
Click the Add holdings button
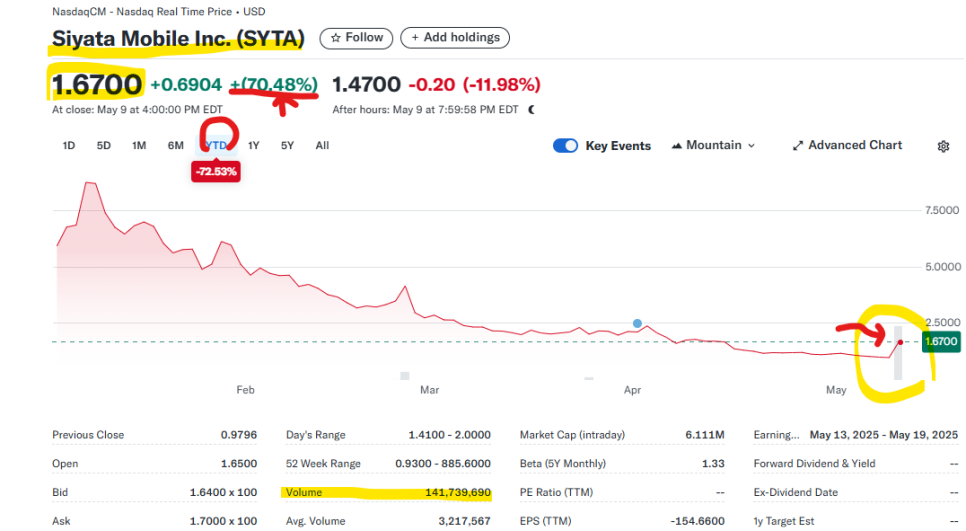tap(455, 38)
